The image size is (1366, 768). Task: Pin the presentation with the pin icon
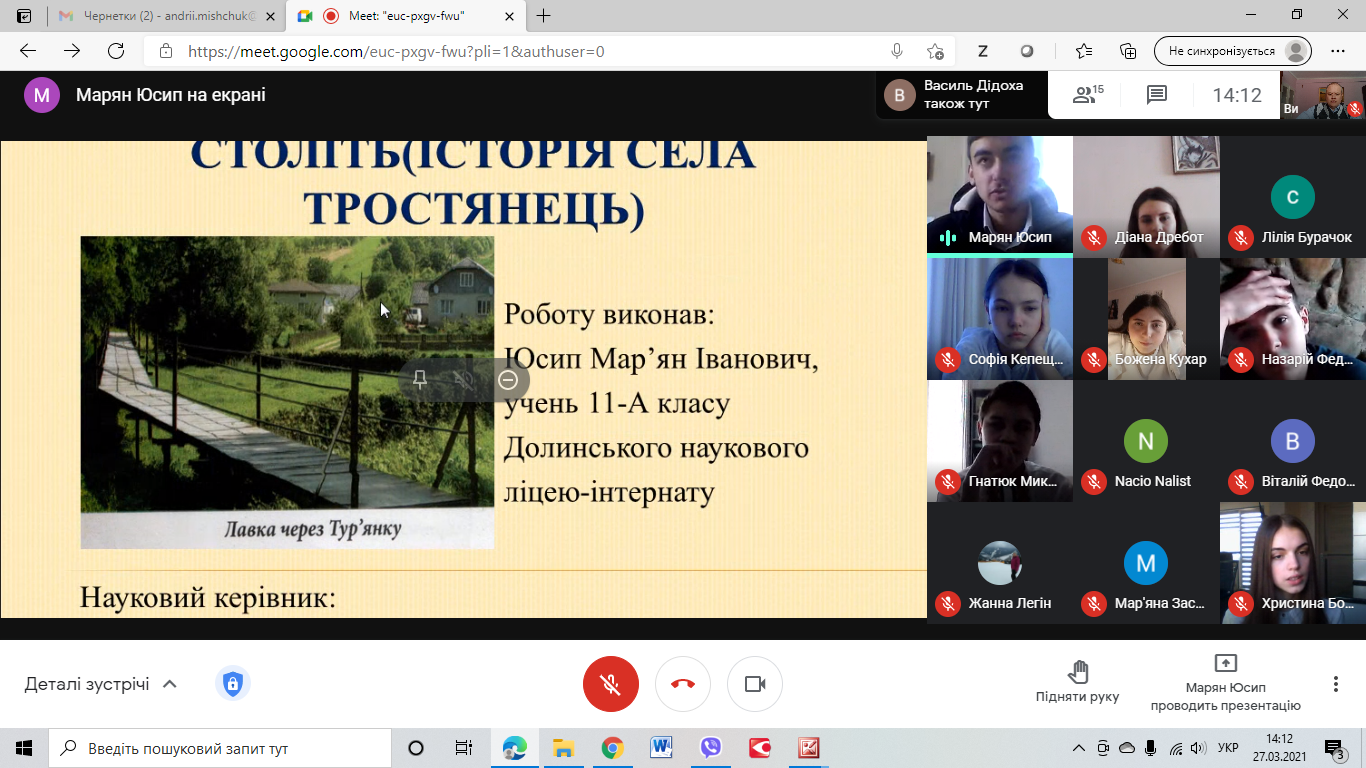point(420,380)
